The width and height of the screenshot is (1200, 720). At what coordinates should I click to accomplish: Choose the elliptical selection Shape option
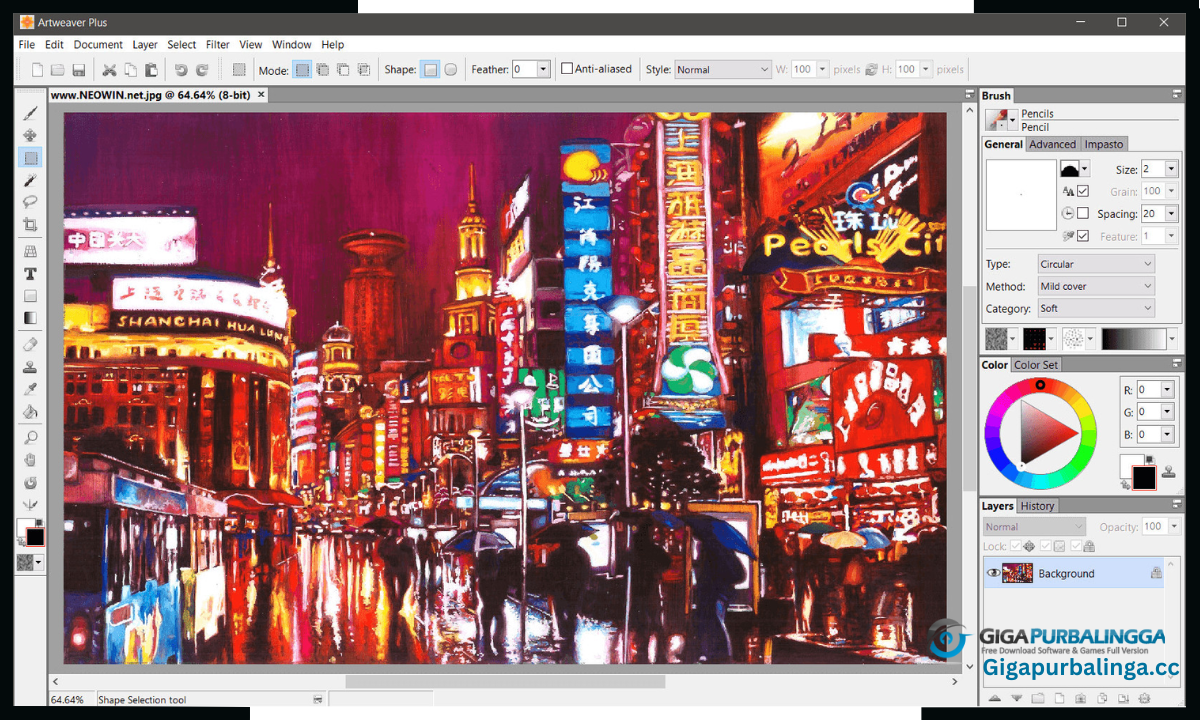pyautogui.click(x=451, y=70)
